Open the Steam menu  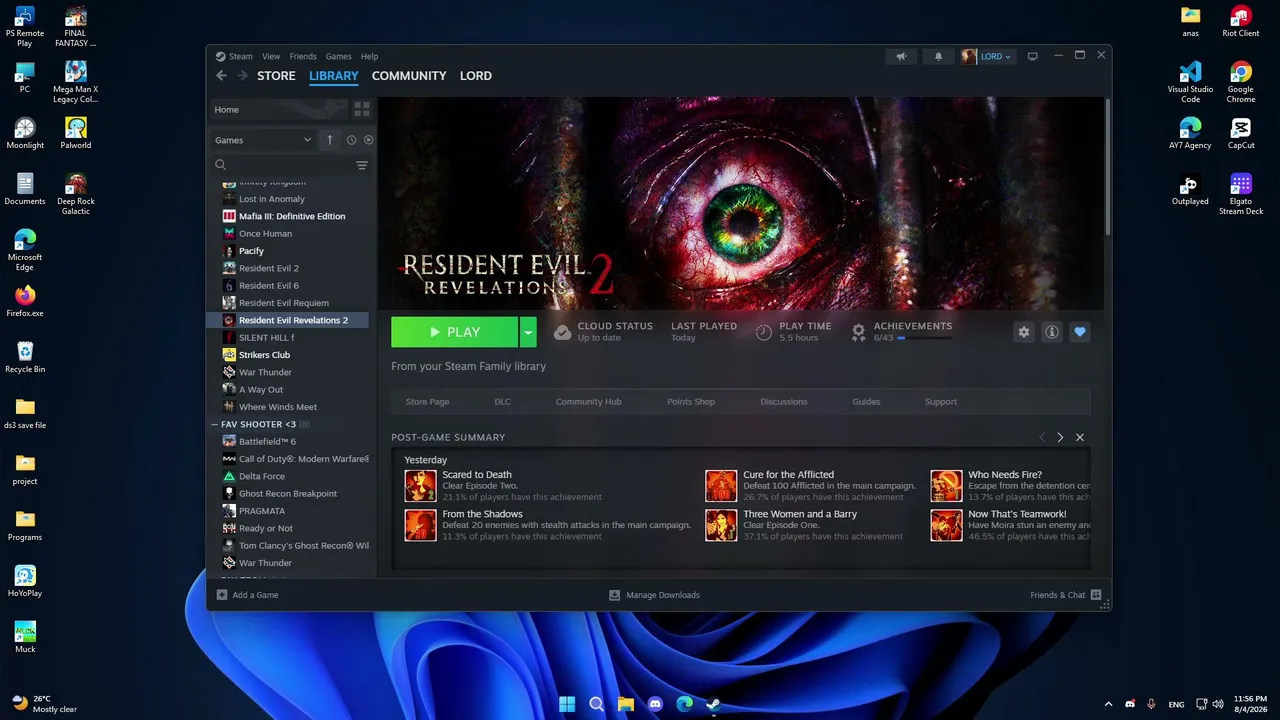(241, 57)
